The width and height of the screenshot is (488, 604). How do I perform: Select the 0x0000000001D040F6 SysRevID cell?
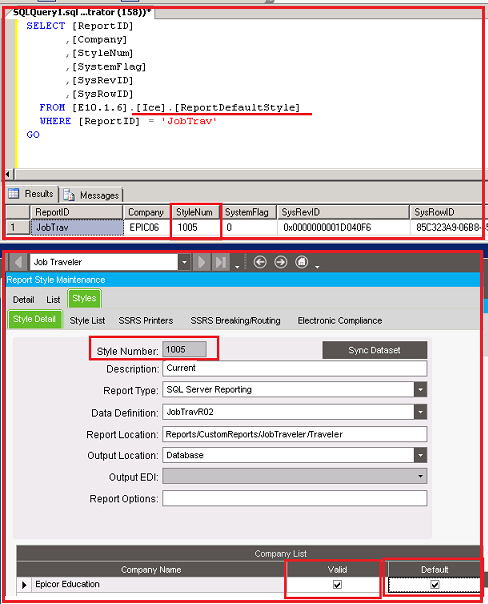(343, 228)
